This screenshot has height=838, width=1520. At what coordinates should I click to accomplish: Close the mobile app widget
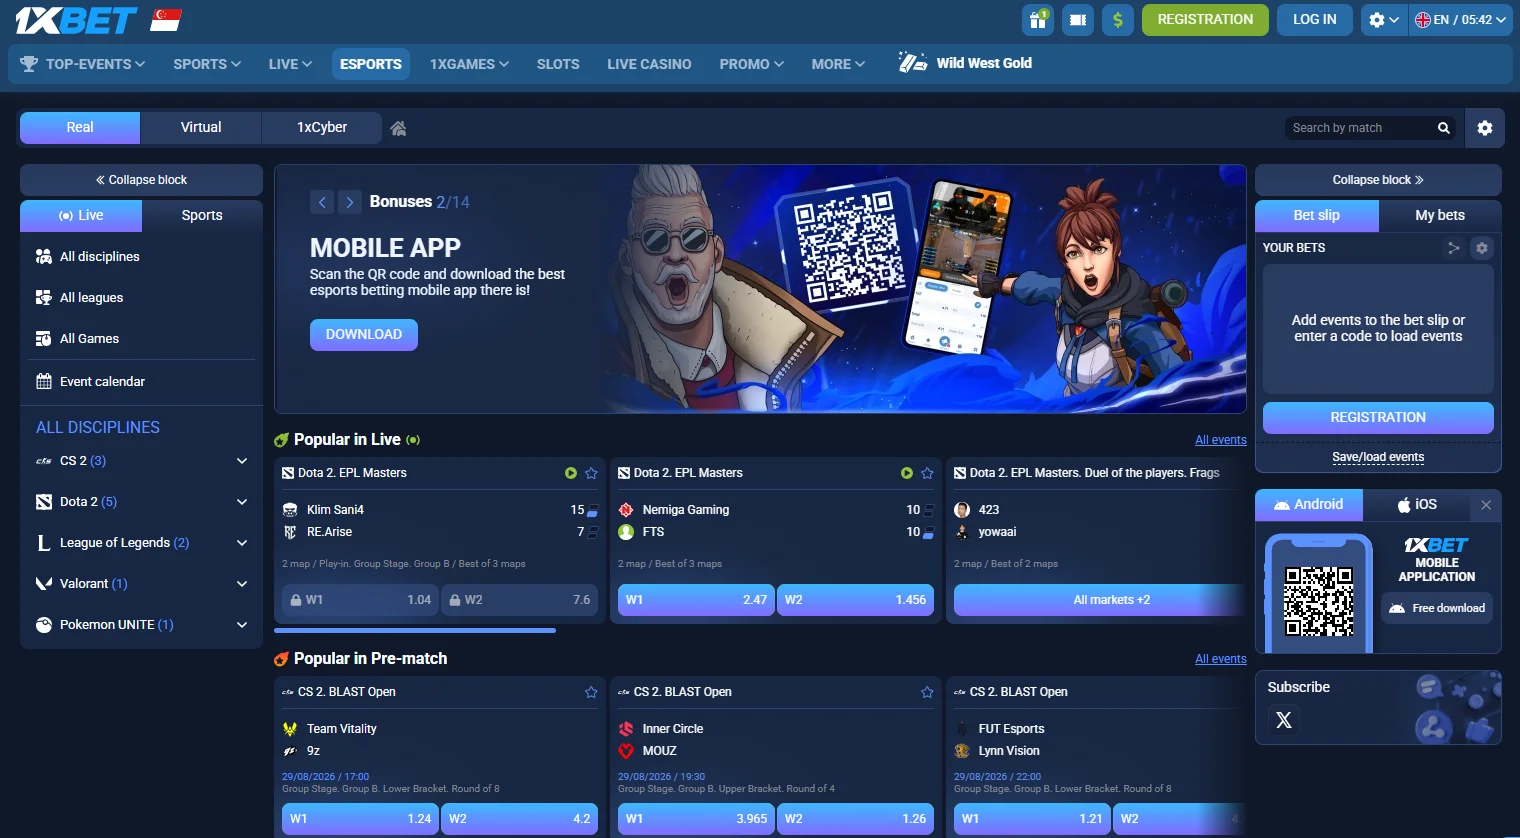coord(1486,505)
